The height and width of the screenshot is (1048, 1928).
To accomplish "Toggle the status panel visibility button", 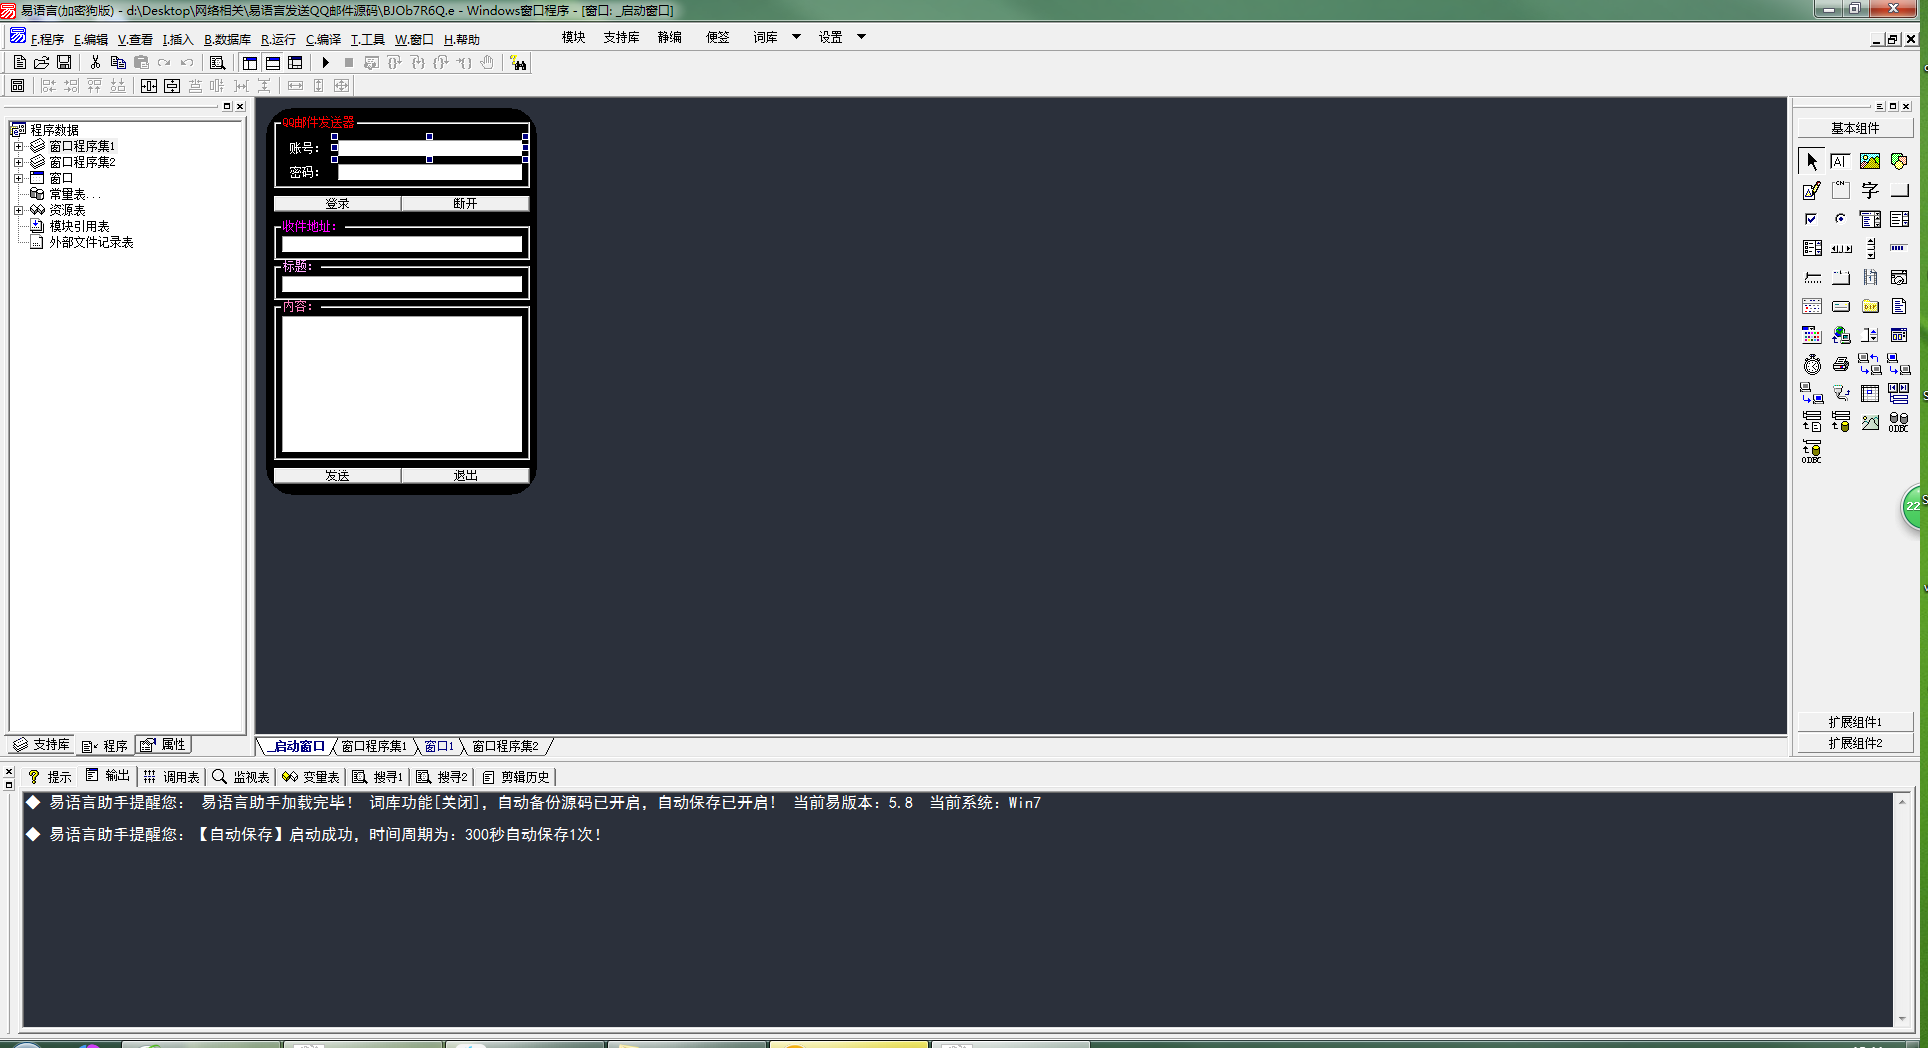I will click(273, 62).
